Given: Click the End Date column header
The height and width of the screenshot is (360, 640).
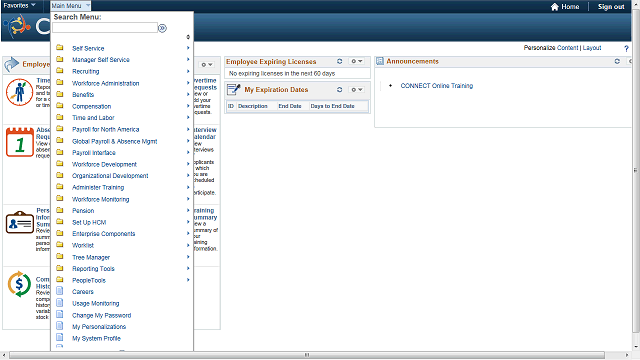Looking at the screenshot, I should click(x=290, y=106).
